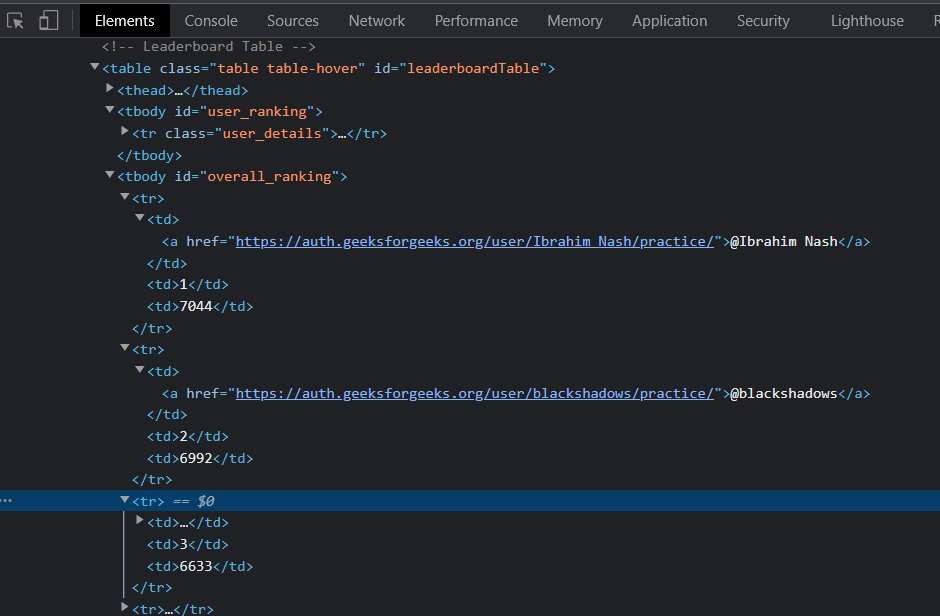Collapse the td holding blackshadows link
The image size is (940, 616).
coord(140,369)
